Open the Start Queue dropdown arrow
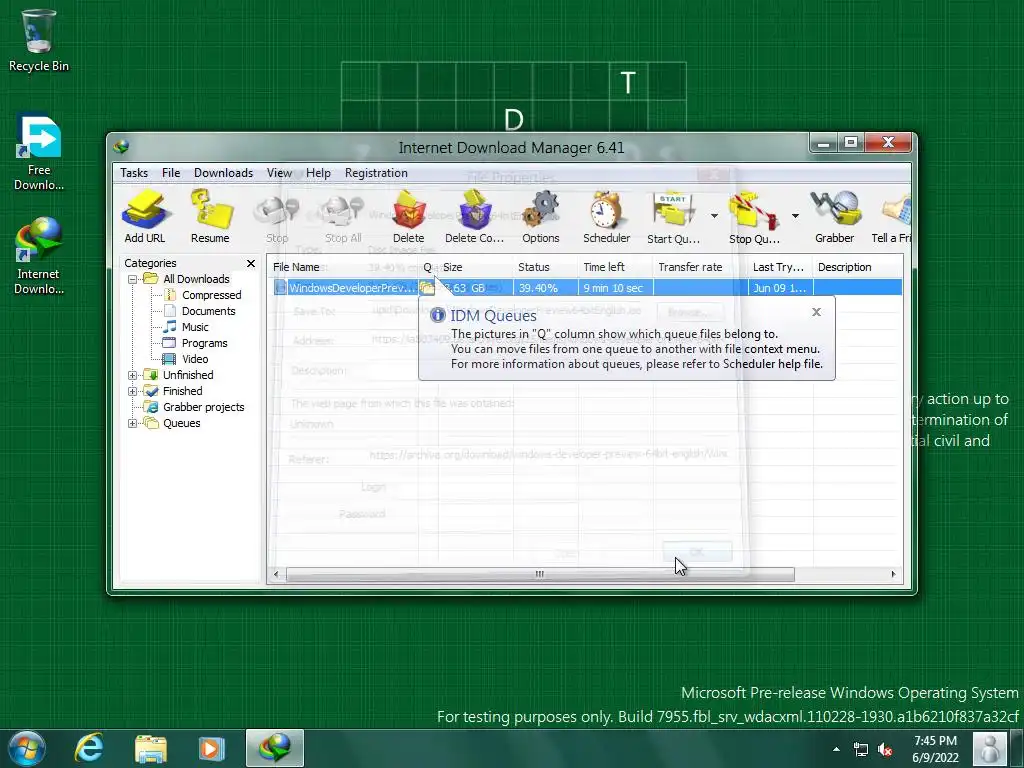 tap(714, 216)
